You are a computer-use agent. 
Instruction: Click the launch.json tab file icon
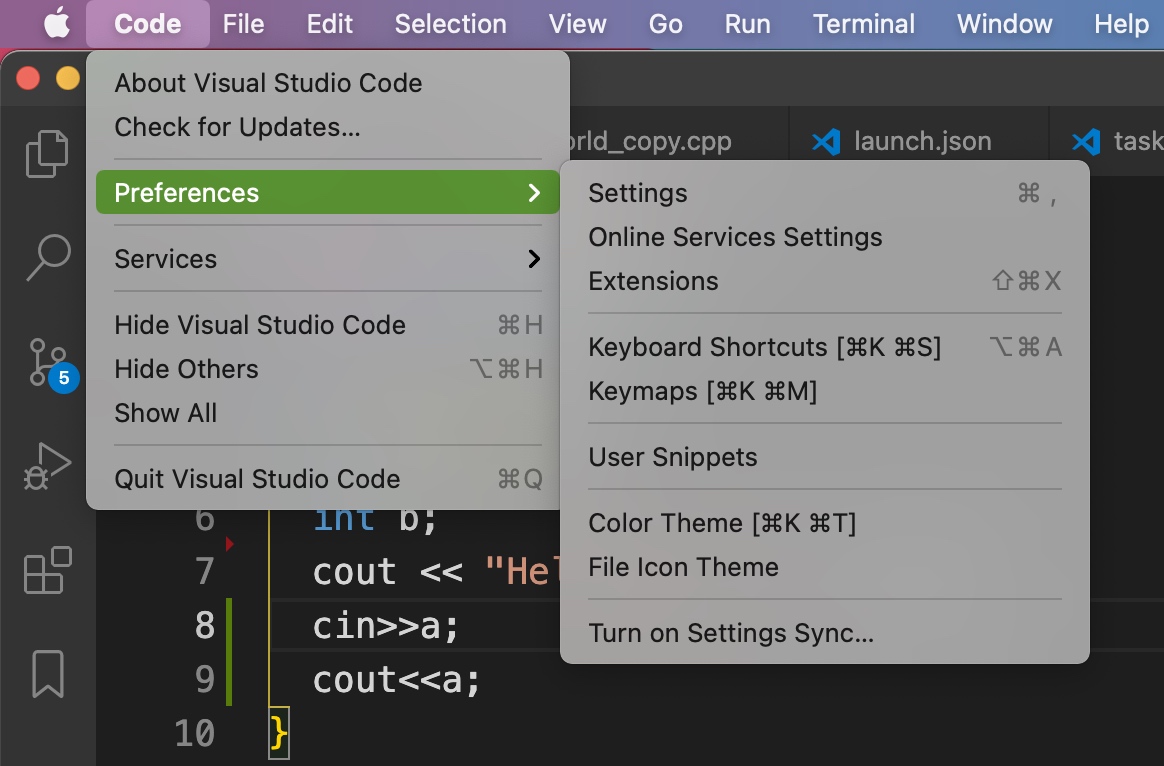tap(826, 142)
